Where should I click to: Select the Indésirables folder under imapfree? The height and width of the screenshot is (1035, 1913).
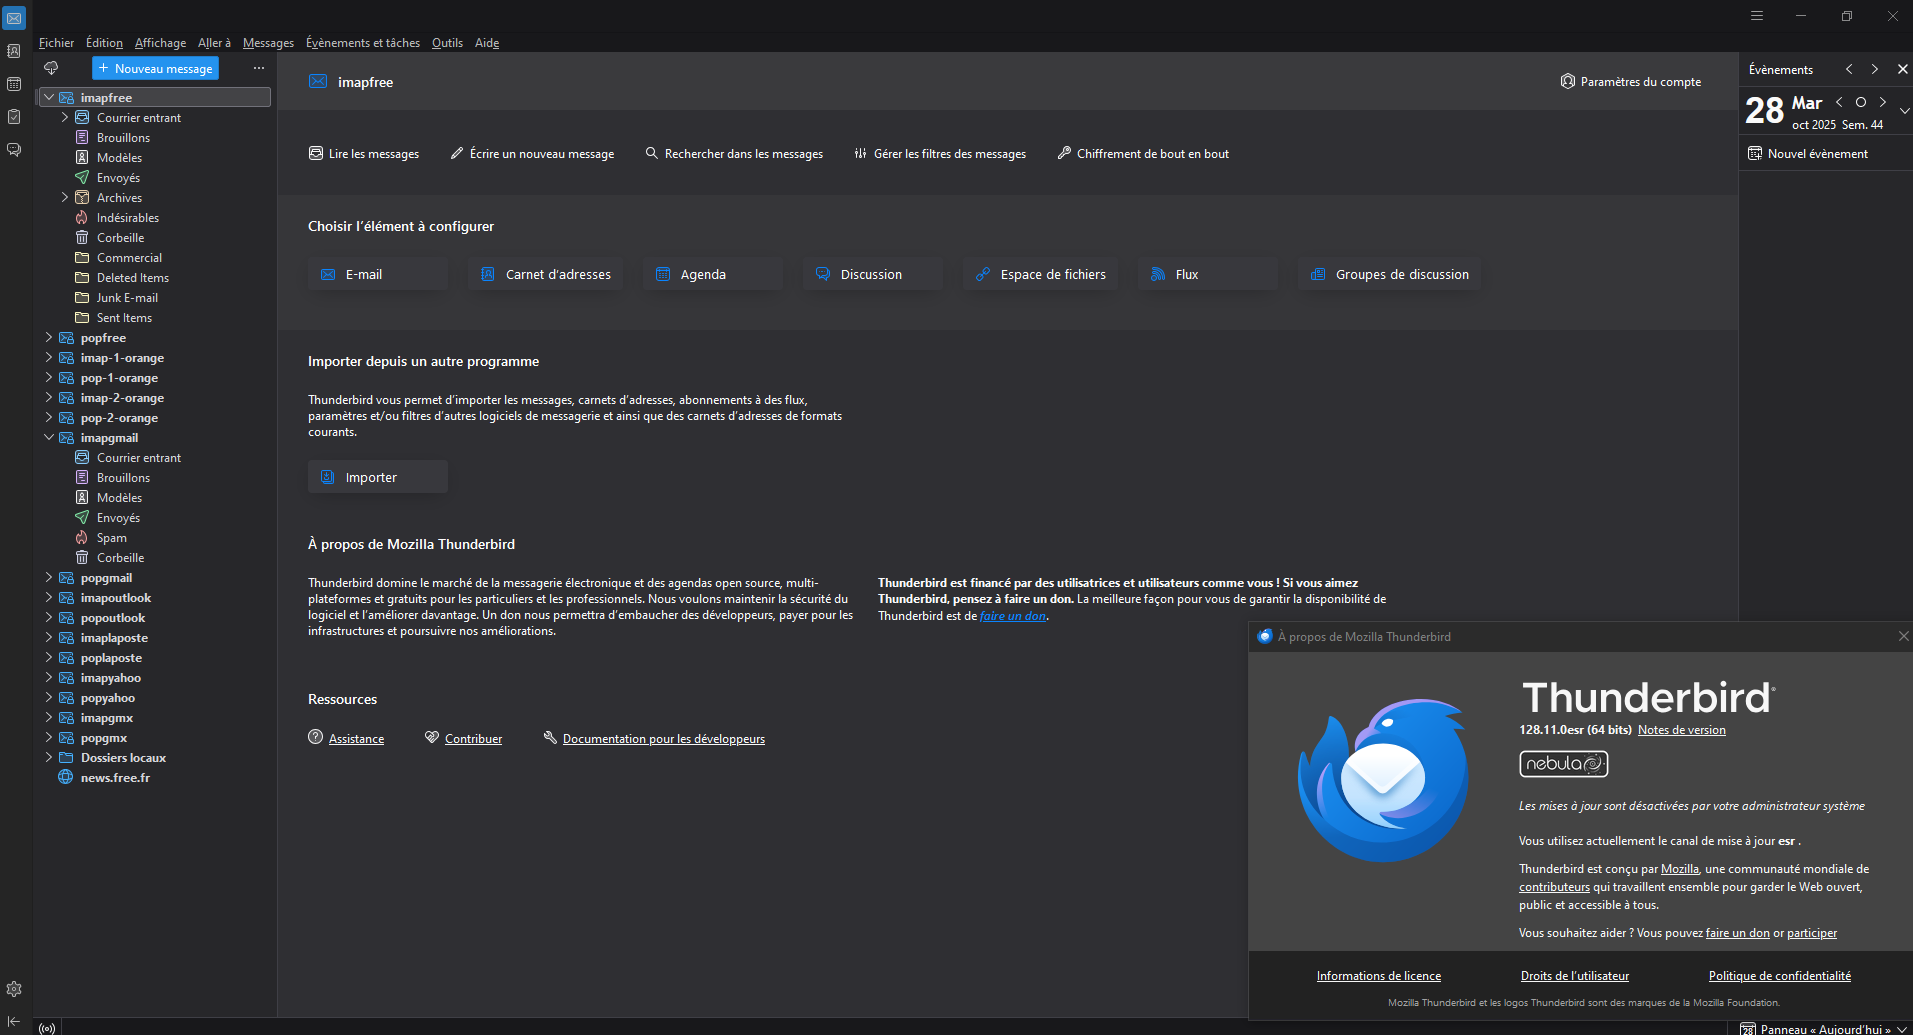(128, 218)
